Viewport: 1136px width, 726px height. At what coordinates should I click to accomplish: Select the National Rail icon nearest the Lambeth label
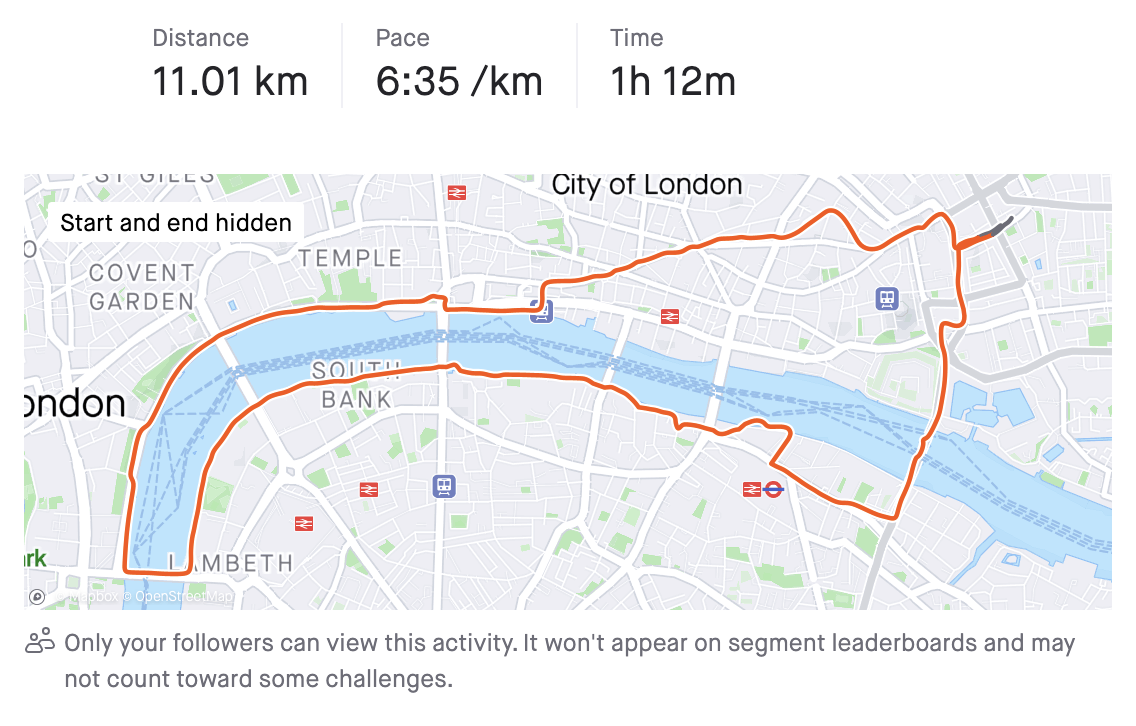304,523
